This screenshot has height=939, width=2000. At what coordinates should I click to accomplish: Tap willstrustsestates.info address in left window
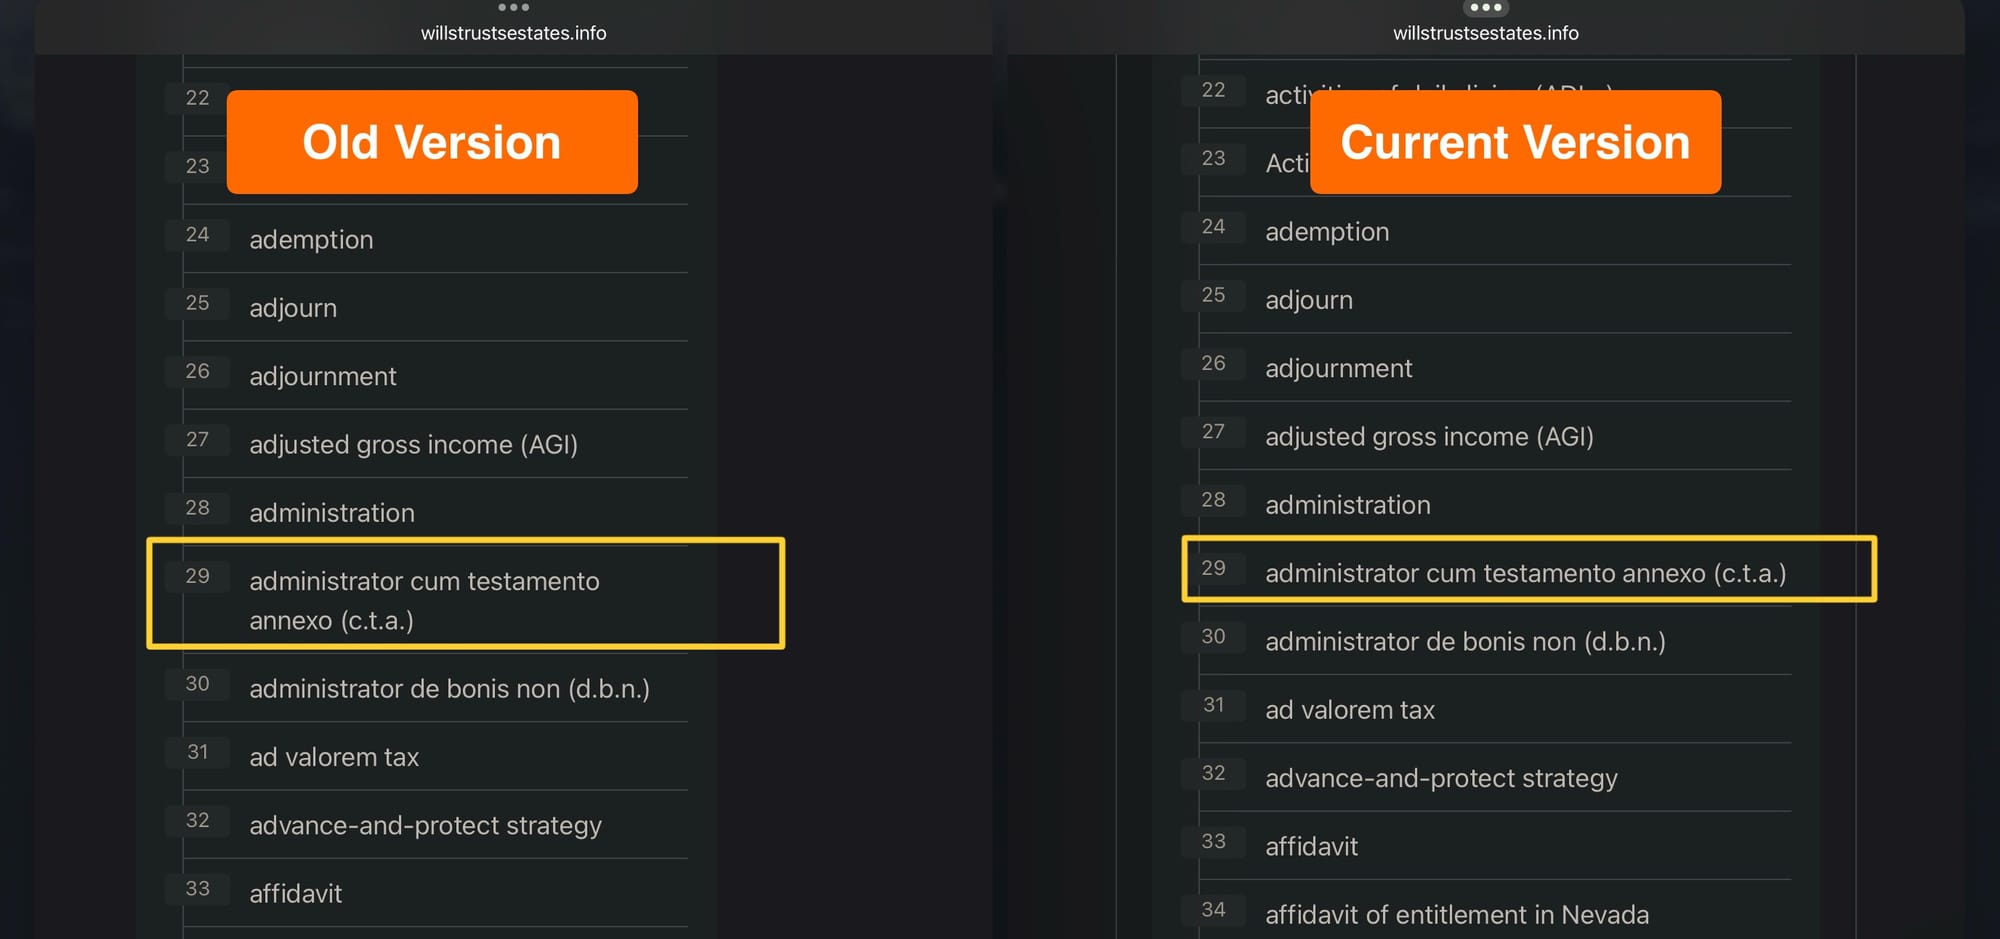point(513,33)
